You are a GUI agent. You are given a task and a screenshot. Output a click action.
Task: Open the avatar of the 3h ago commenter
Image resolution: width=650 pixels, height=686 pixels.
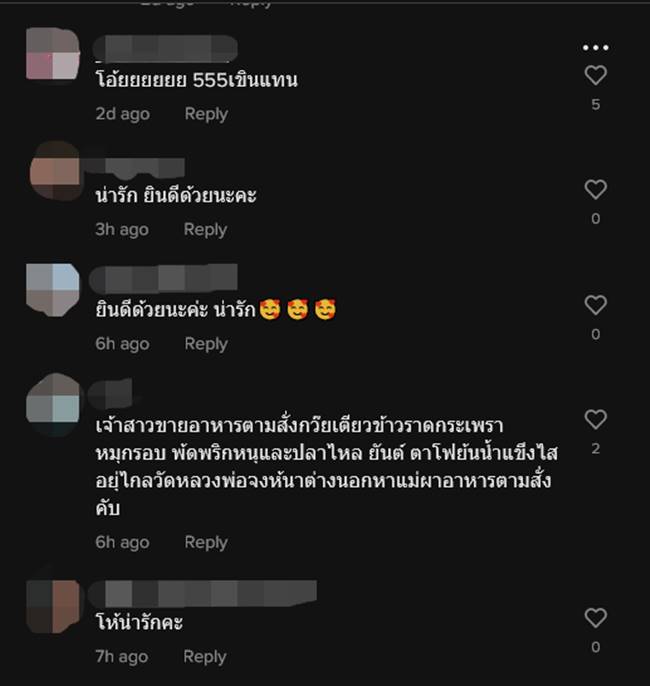tap(55, 171)
